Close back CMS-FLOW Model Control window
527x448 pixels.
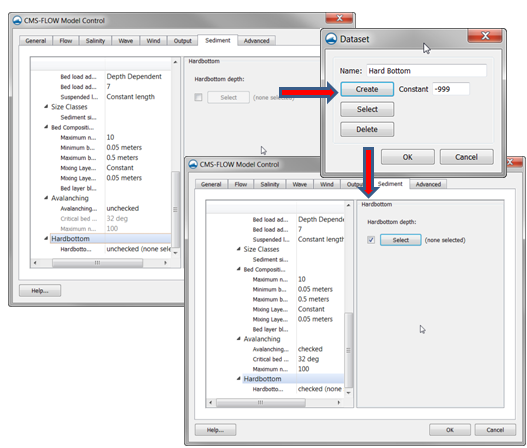coord(339,18)
